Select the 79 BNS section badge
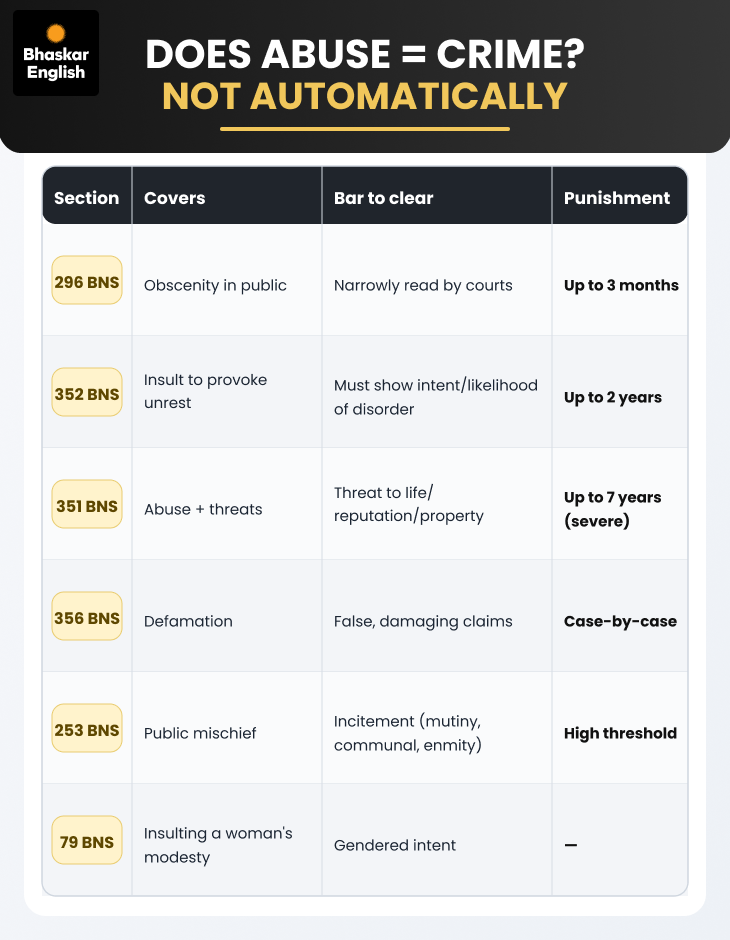The height and width of the screenshot is (940, 730). 87,840
